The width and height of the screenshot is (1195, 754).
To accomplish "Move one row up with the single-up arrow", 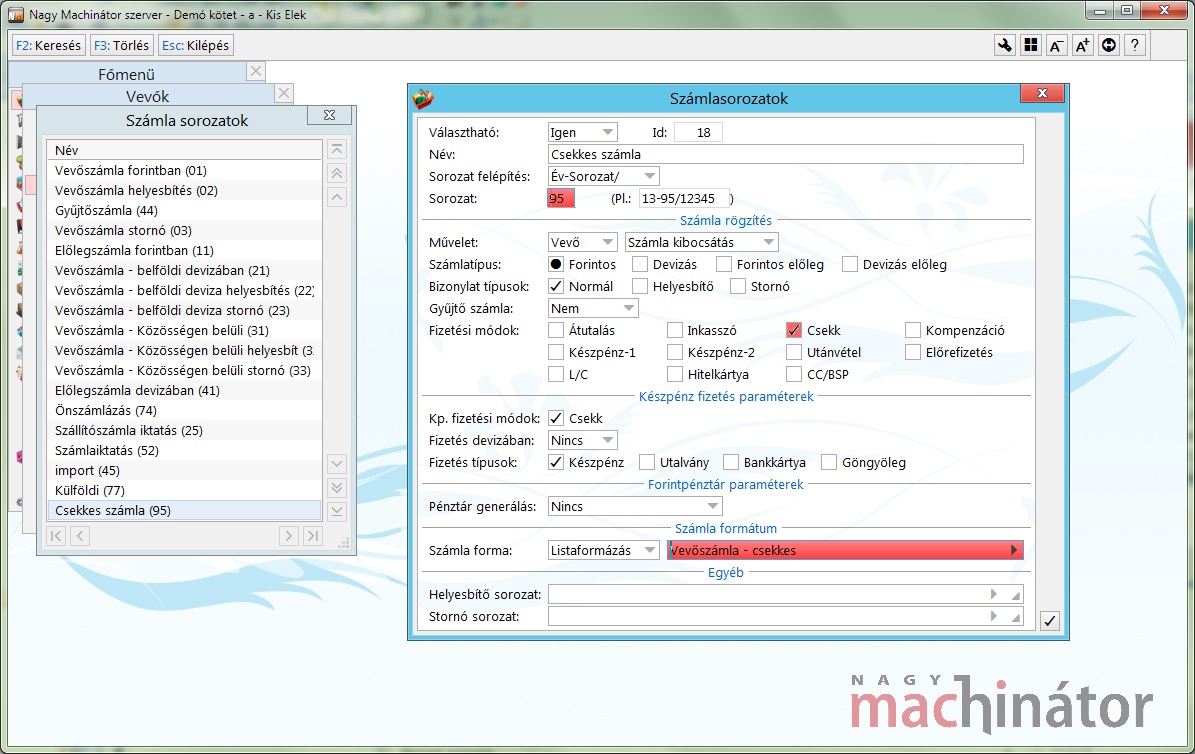I will pyautogui.click(x=337, y=197).
